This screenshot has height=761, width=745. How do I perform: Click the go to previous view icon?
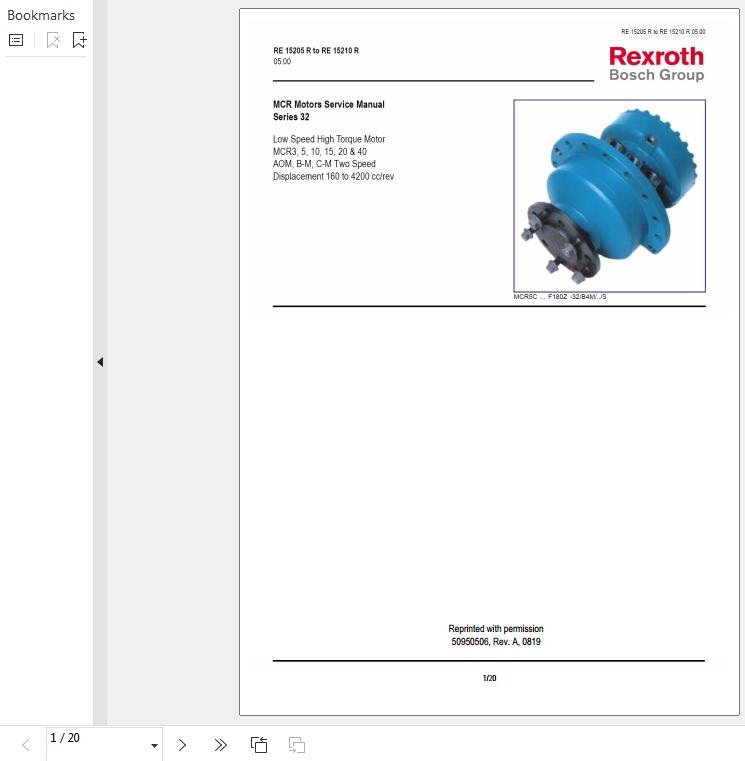(259, 745)
